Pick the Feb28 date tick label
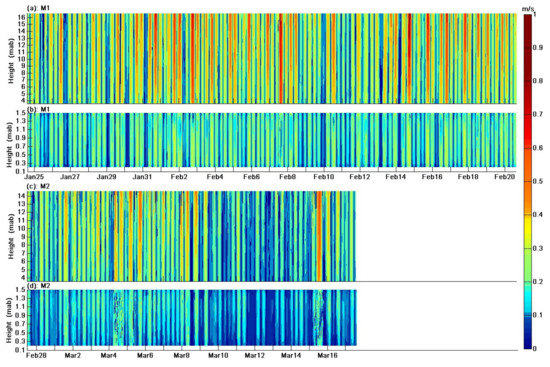The width and height of the screenshot is (550, 367). (36, 355)
